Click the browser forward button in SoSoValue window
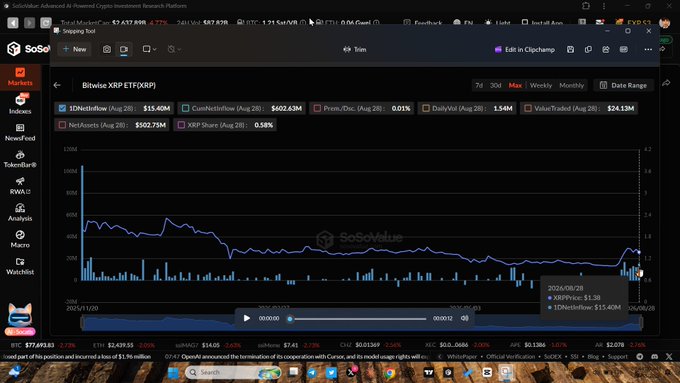The width and height of the screenshot is (680, 383). pos(29,23)
